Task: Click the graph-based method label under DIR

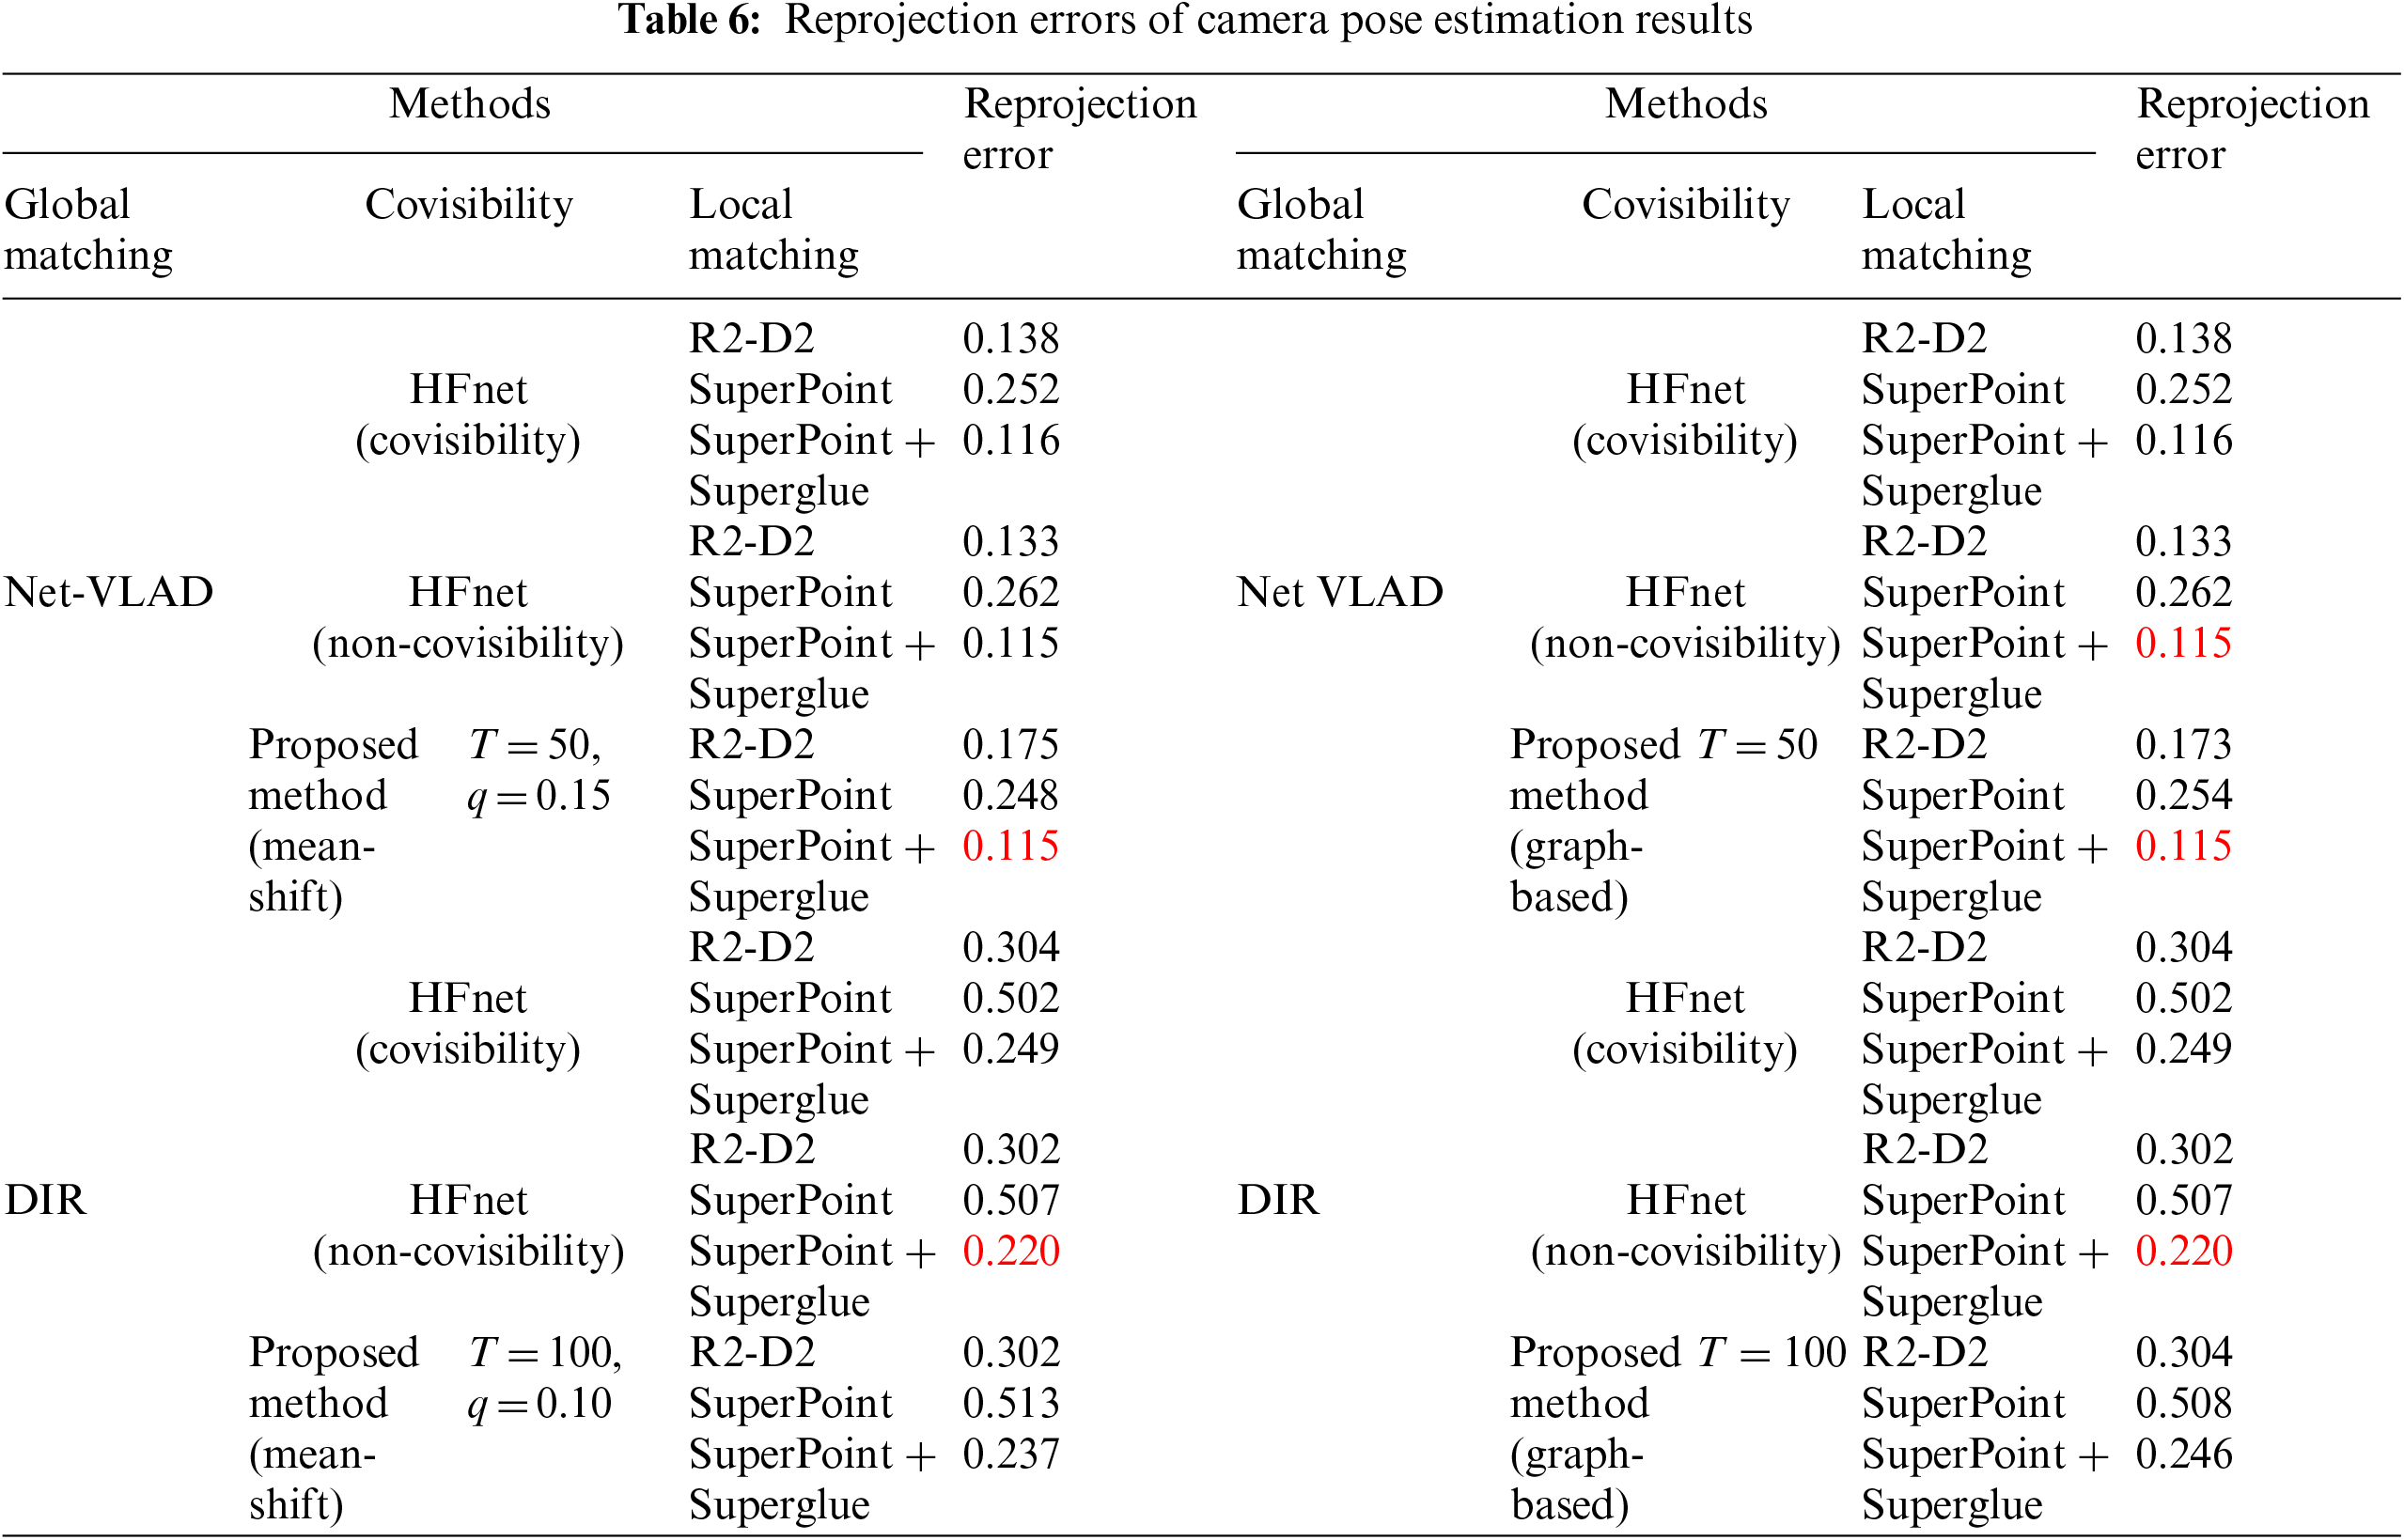Action: (1580, 1428)
